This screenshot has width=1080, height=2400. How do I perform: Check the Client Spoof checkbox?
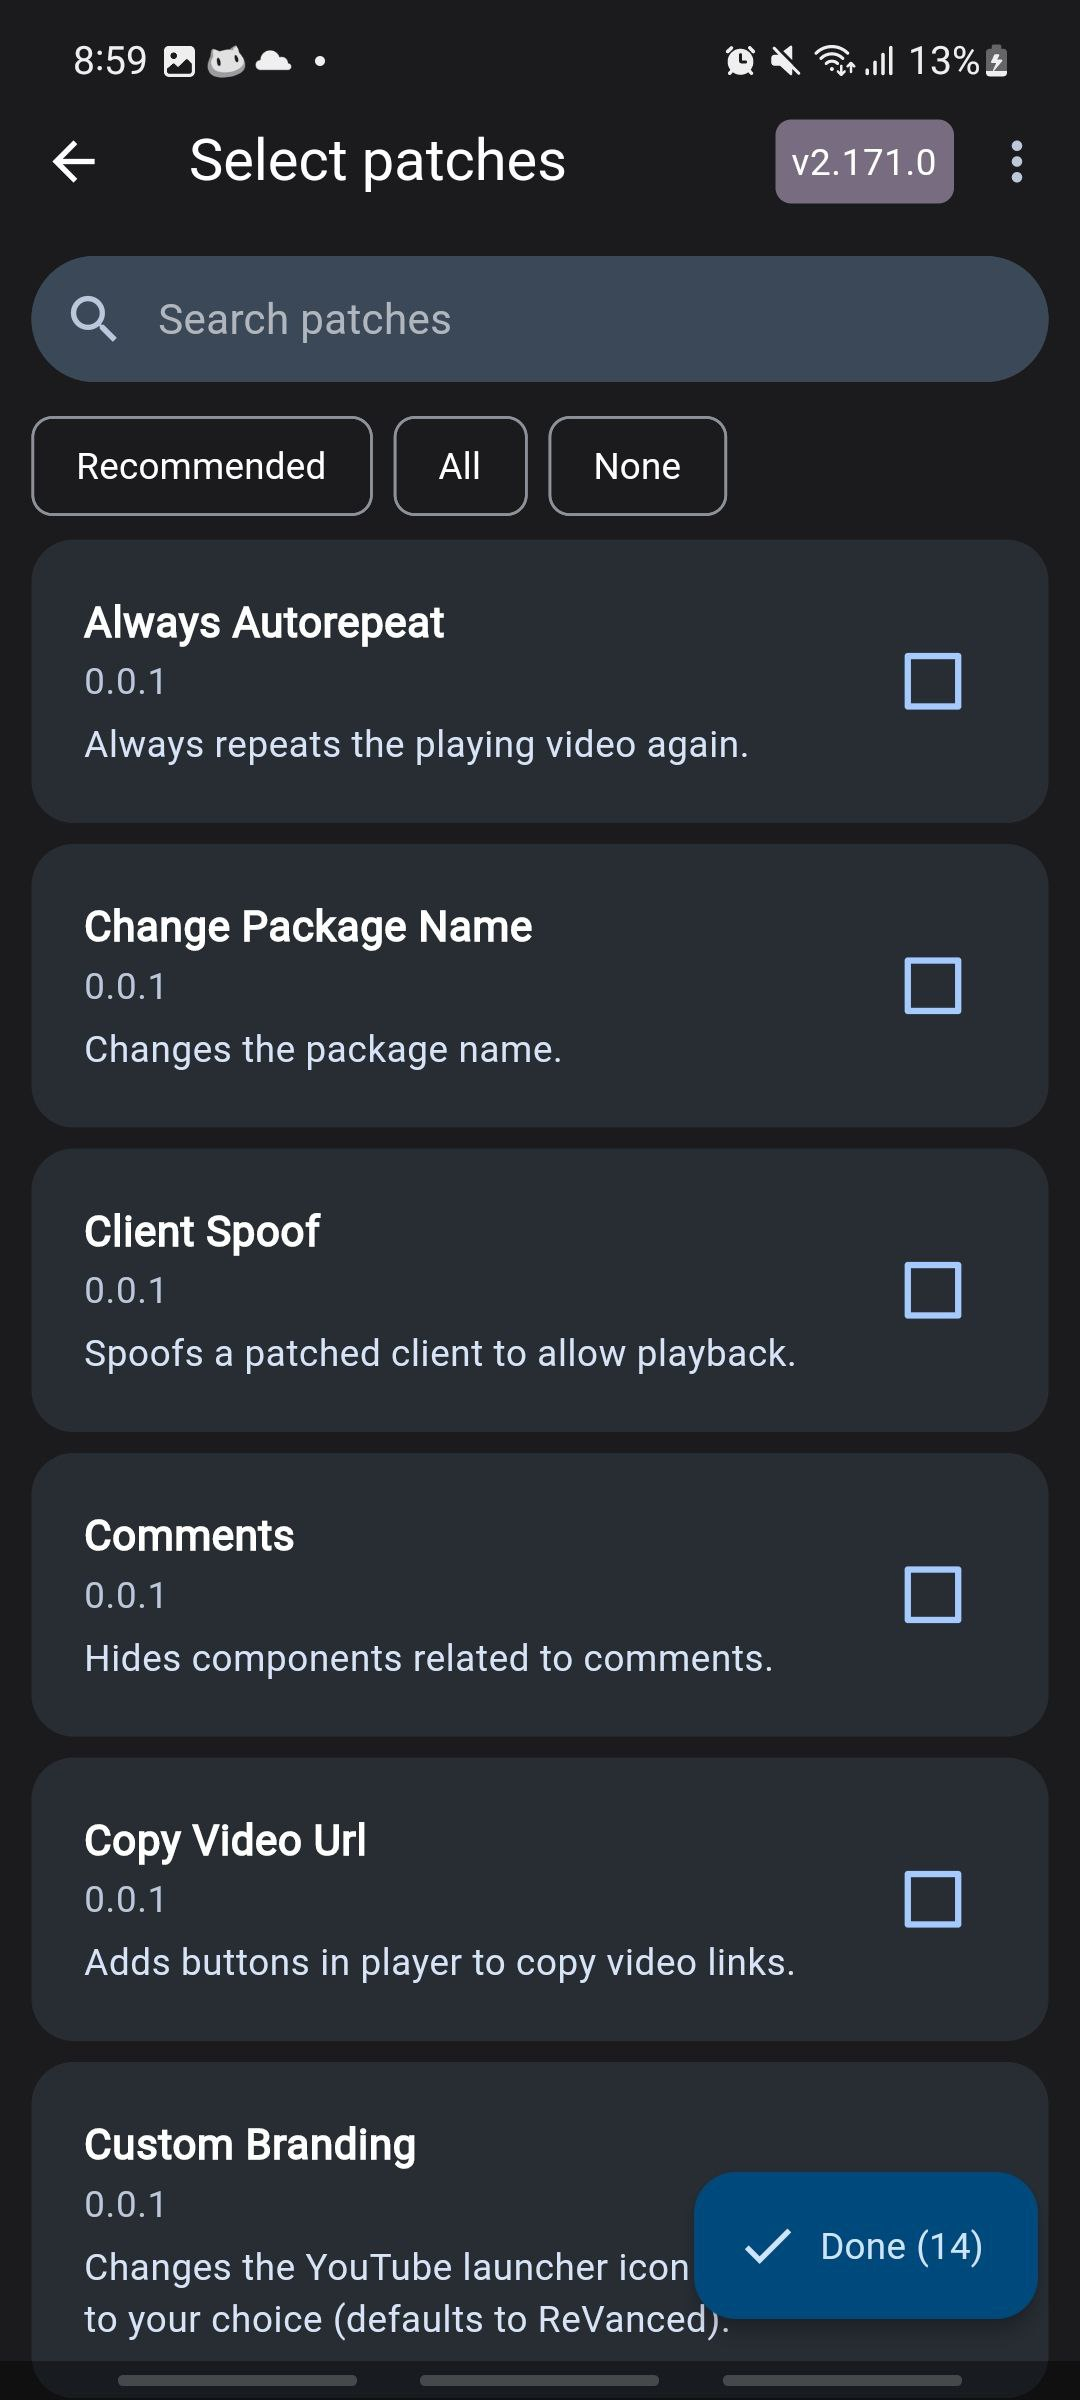point(931,1288)
